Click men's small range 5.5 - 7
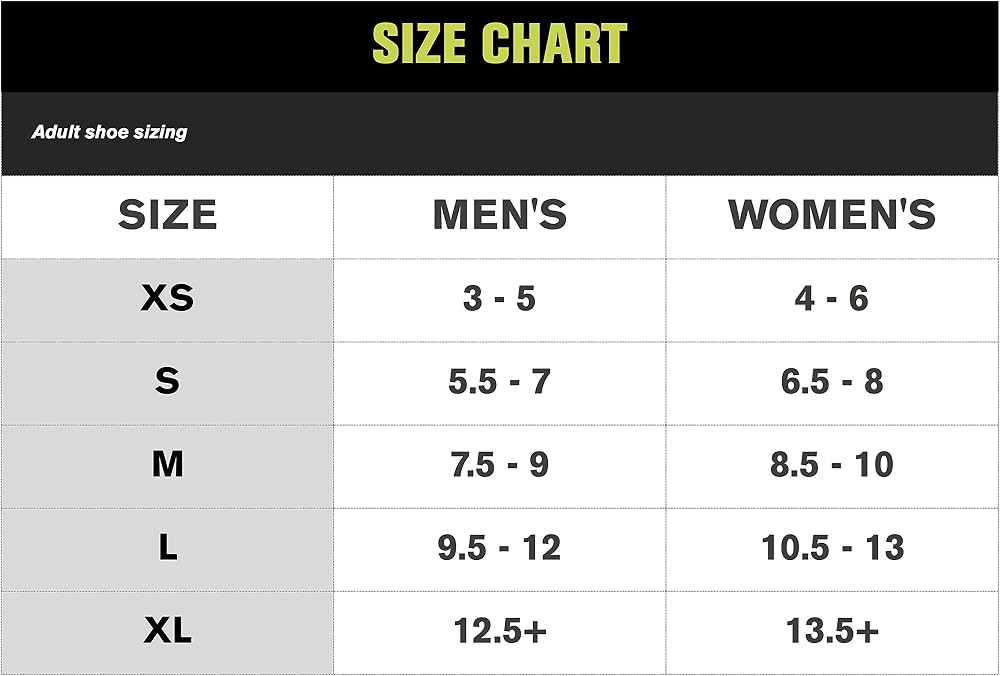This screenshot has width=1000, height=676. 499,381
